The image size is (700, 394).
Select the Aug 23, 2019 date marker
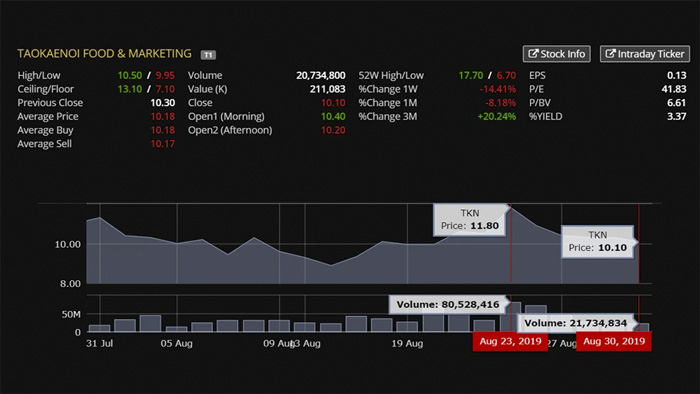point(510,341)
